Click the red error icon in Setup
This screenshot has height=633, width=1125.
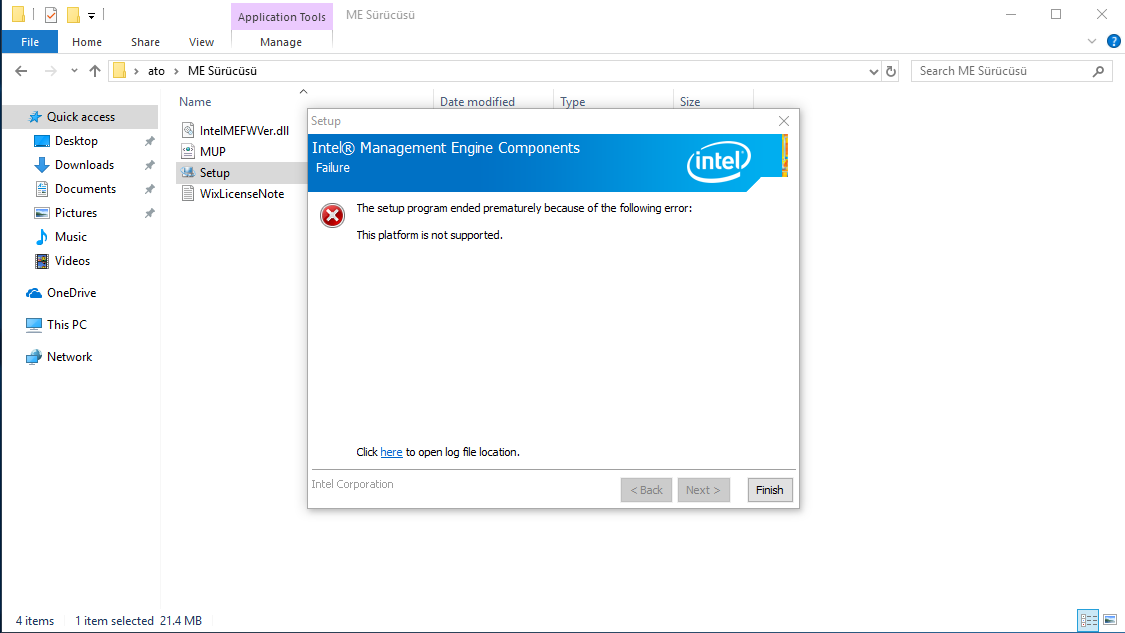pos(332,215)
